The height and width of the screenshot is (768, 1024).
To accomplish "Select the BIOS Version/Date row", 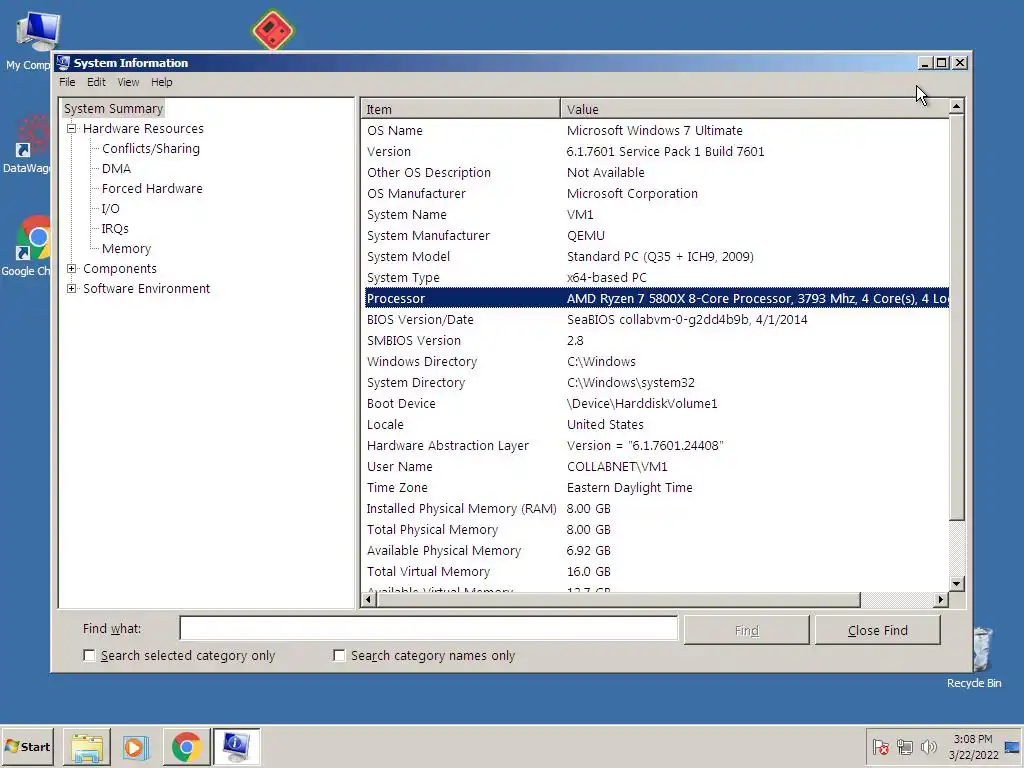I will [x=656, y=319].
